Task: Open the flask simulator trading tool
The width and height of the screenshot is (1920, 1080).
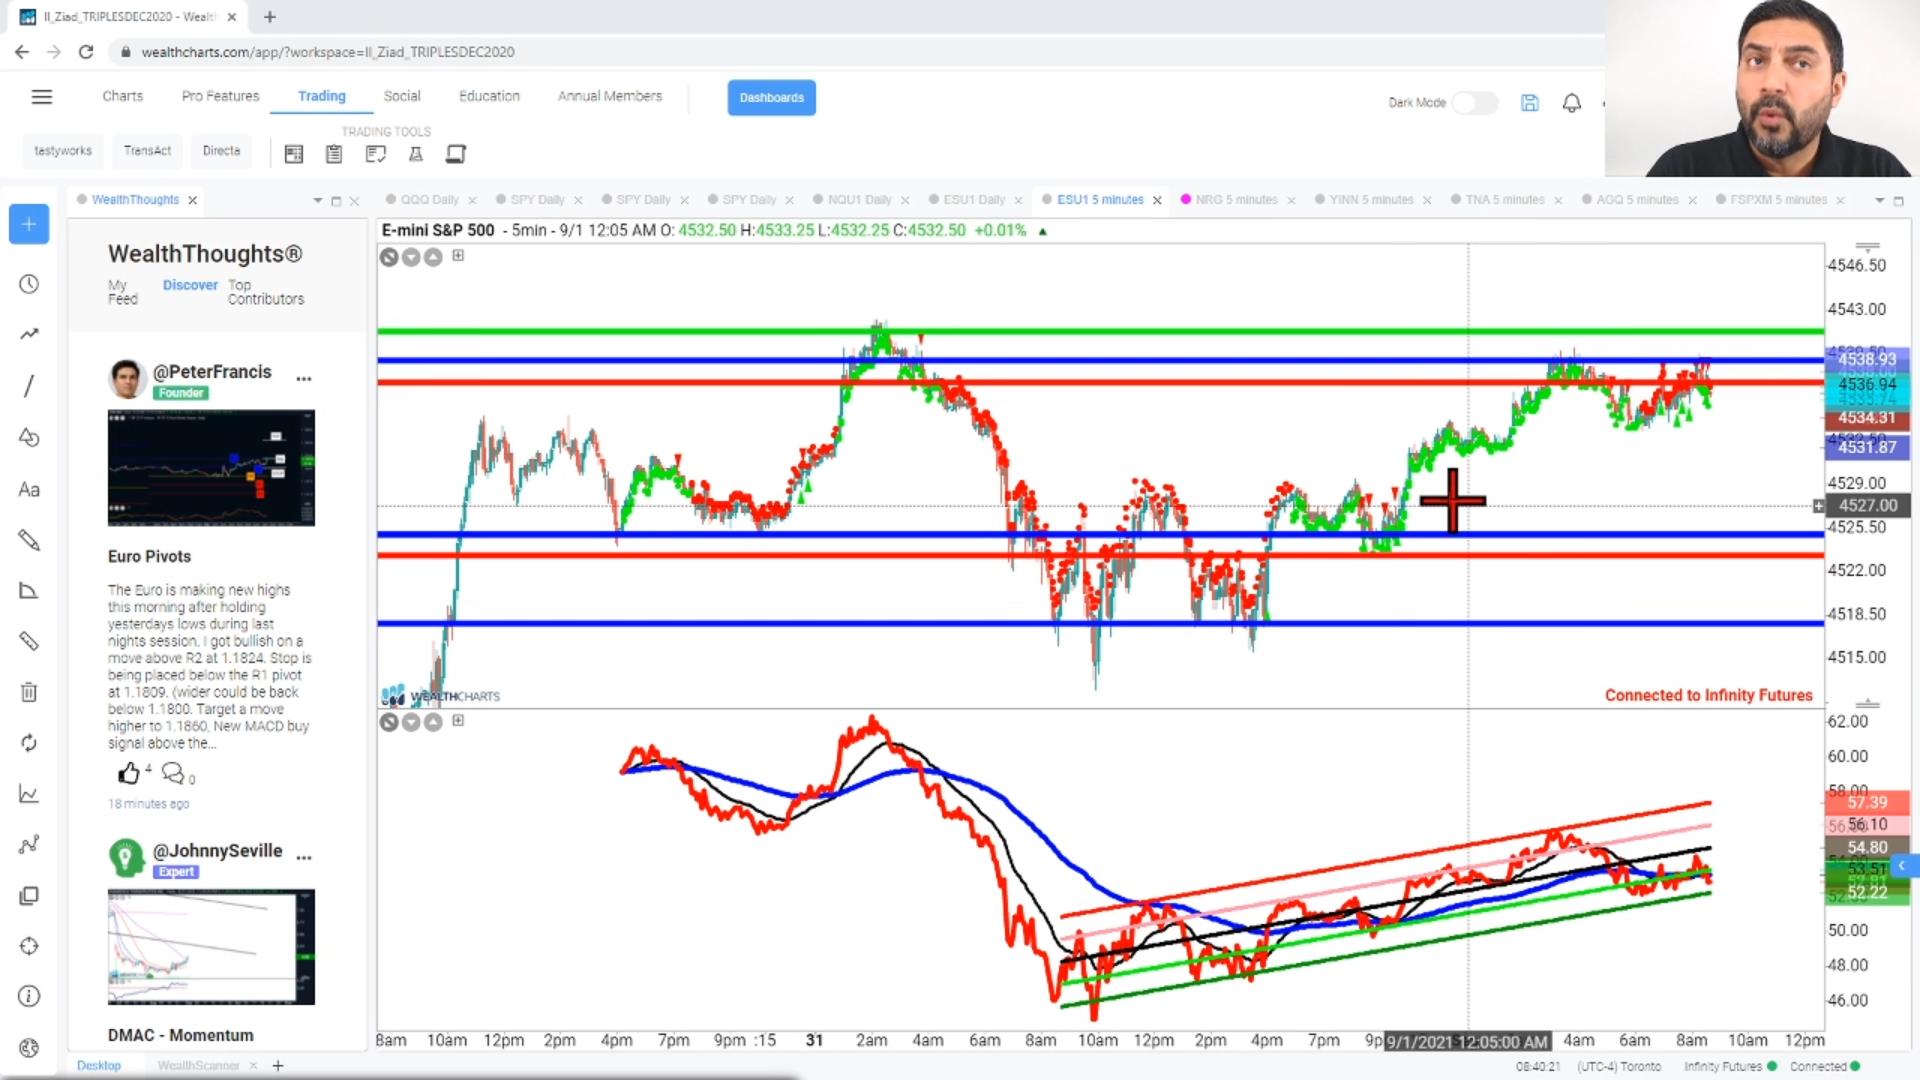Action: tap(416, 154)
